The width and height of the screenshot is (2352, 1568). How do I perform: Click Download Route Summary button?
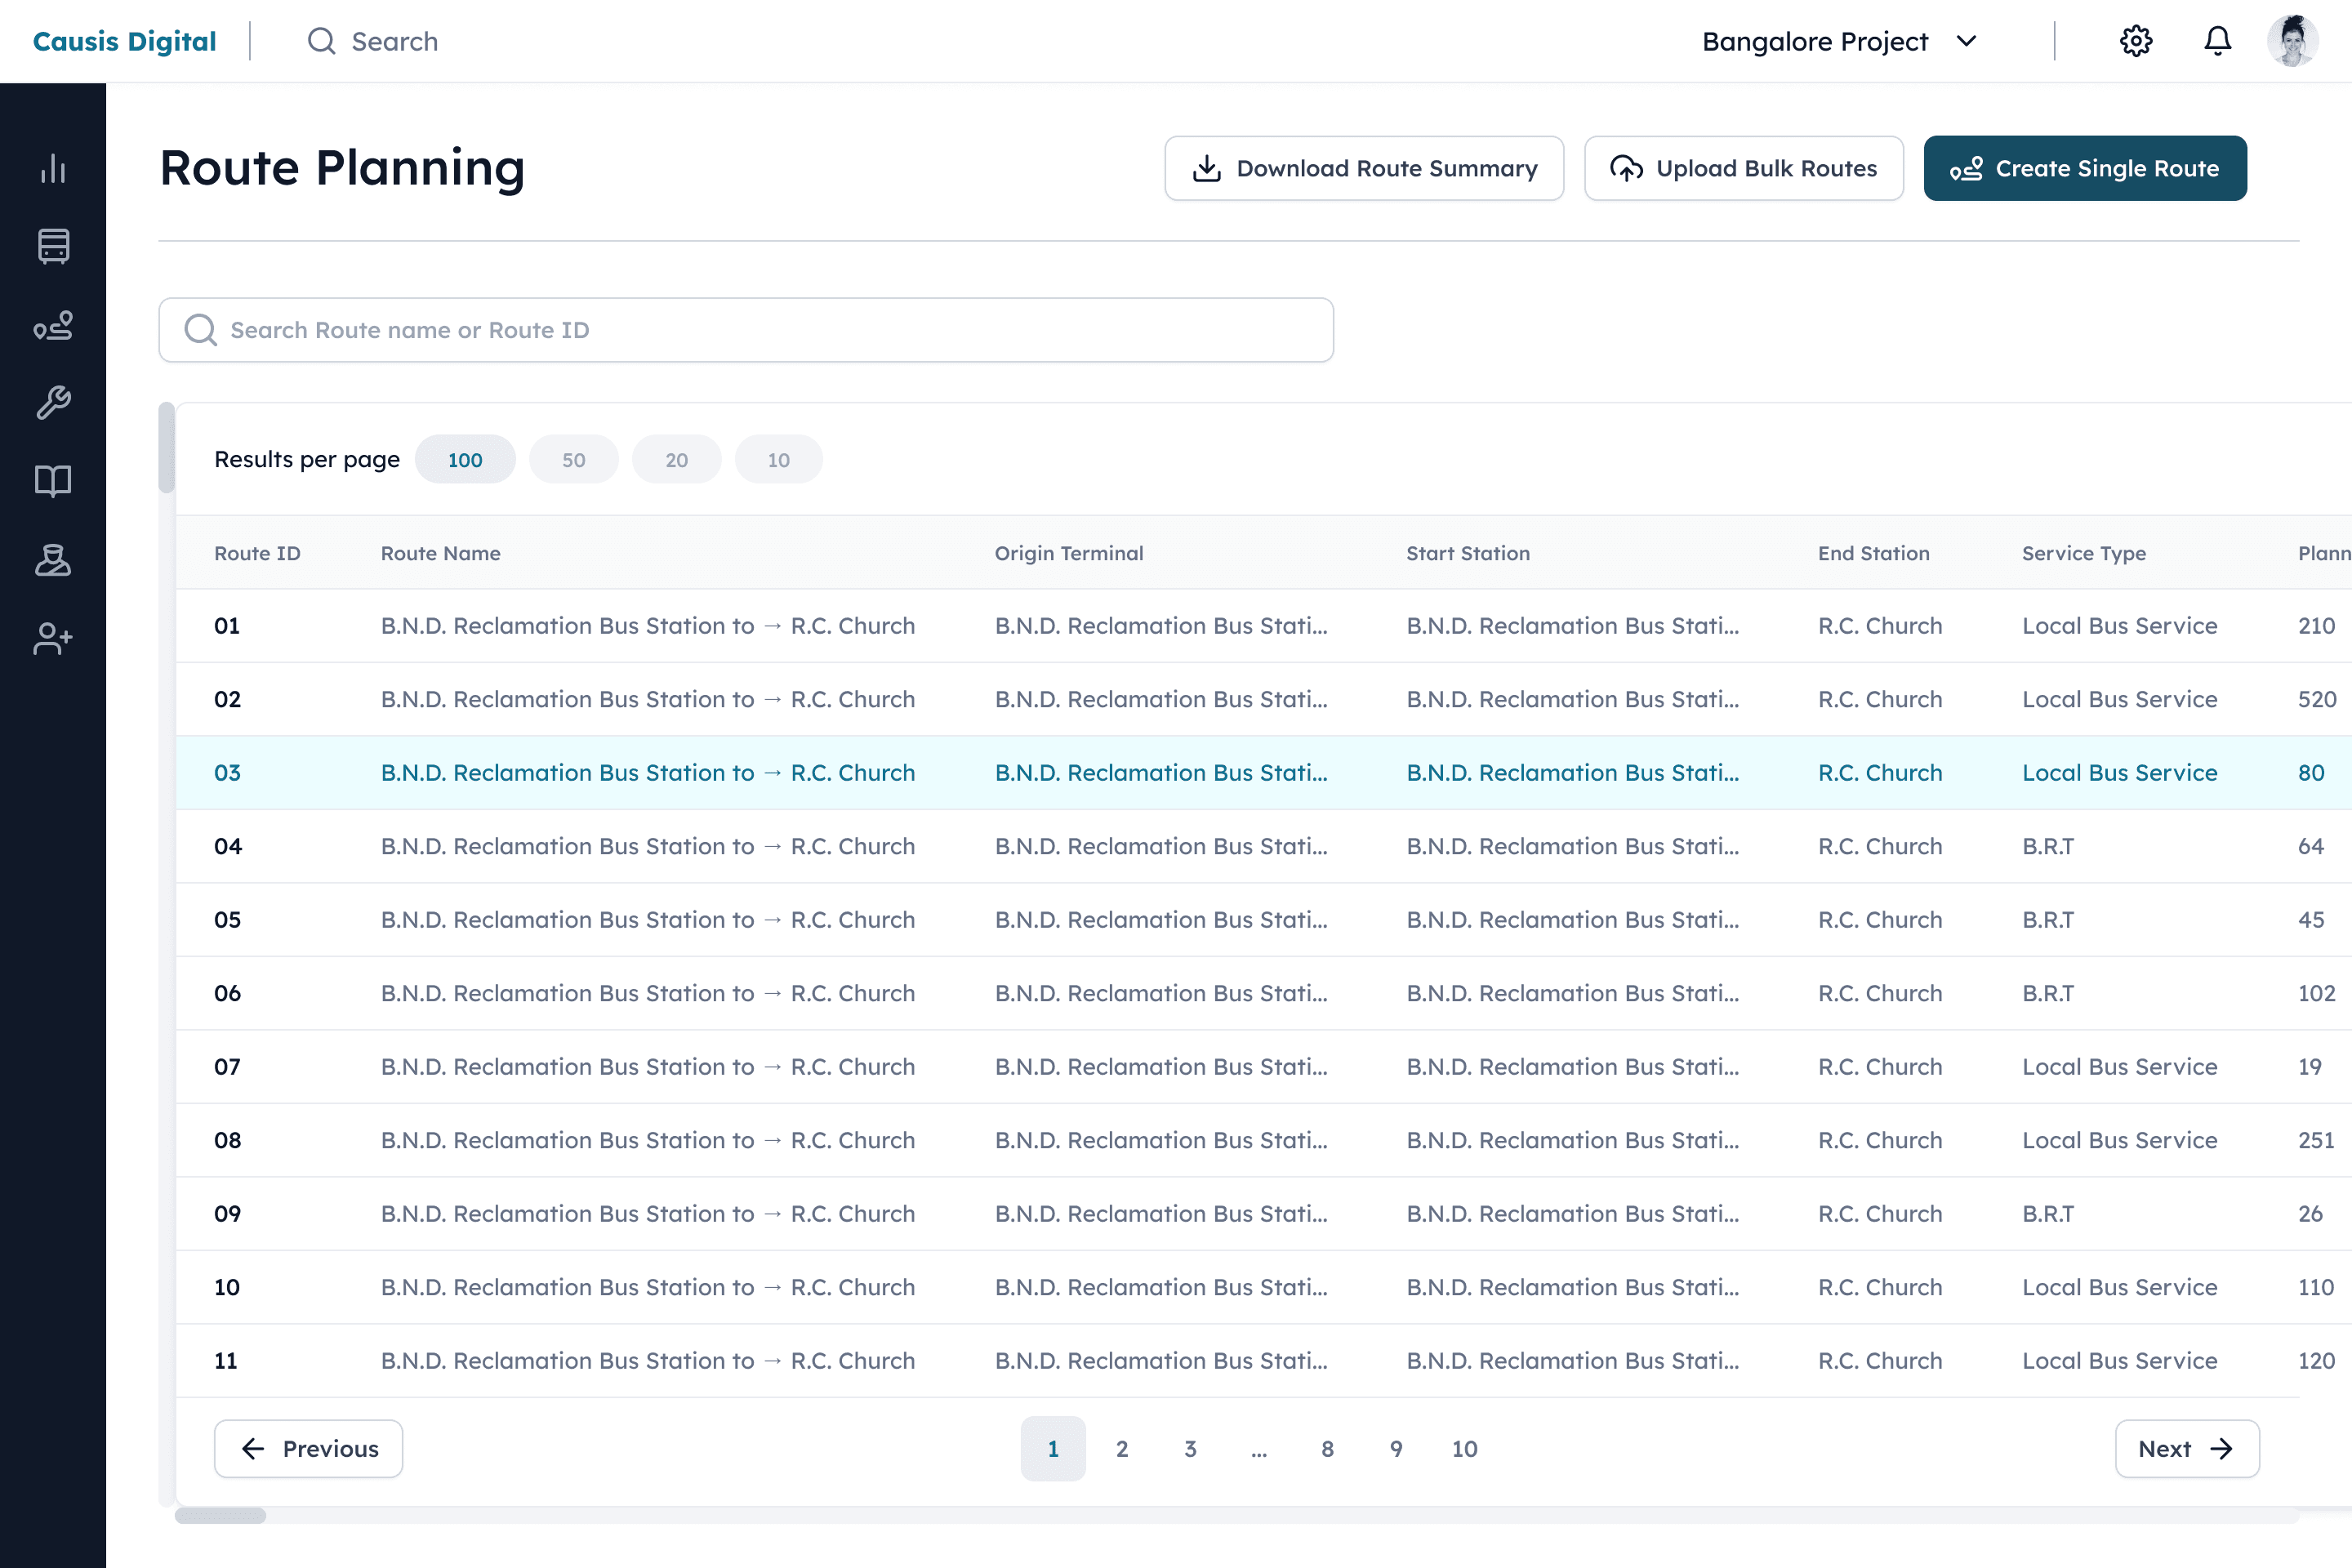[1364, 168]
